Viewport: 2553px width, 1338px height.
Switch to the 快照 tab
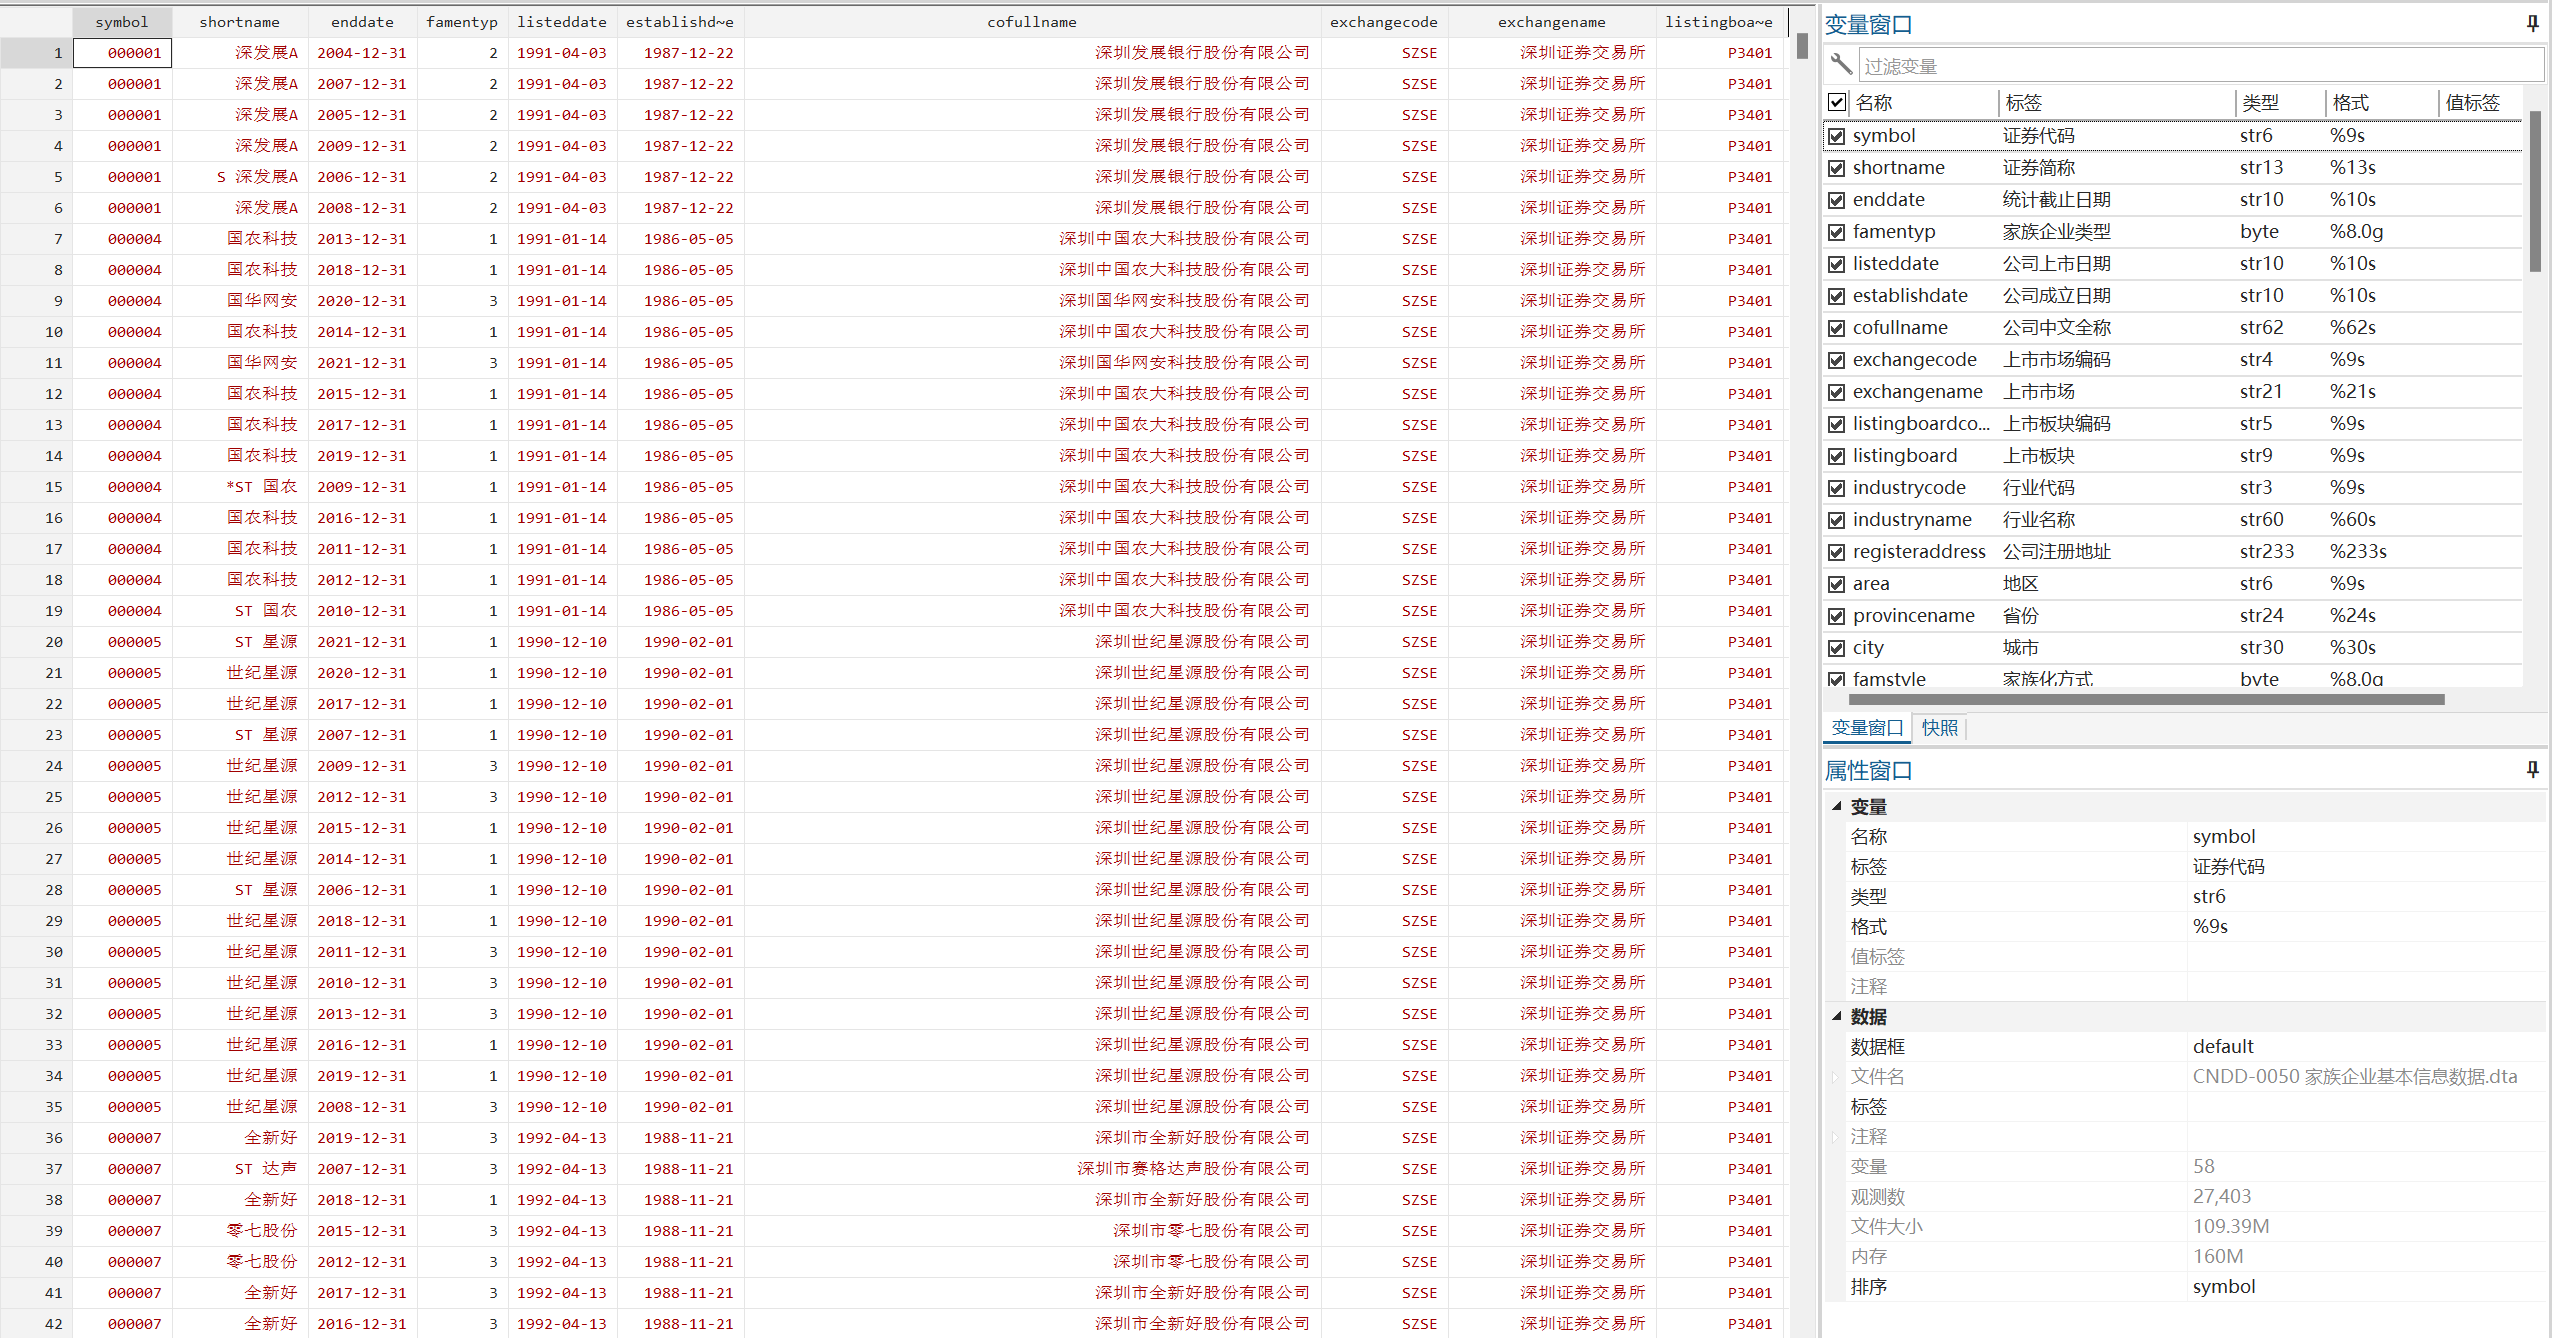pos(1939,728)
